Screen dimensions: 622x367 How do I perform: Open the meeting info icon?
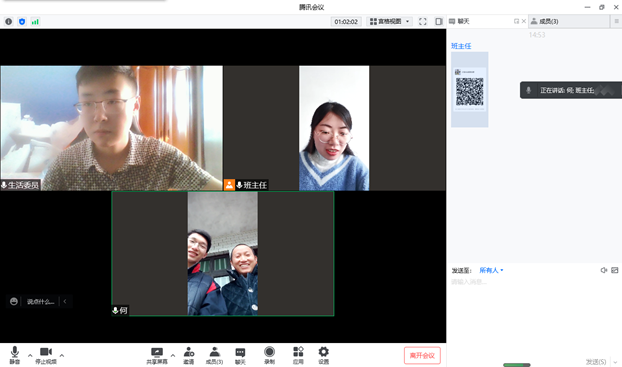click(x=8, y=21)
